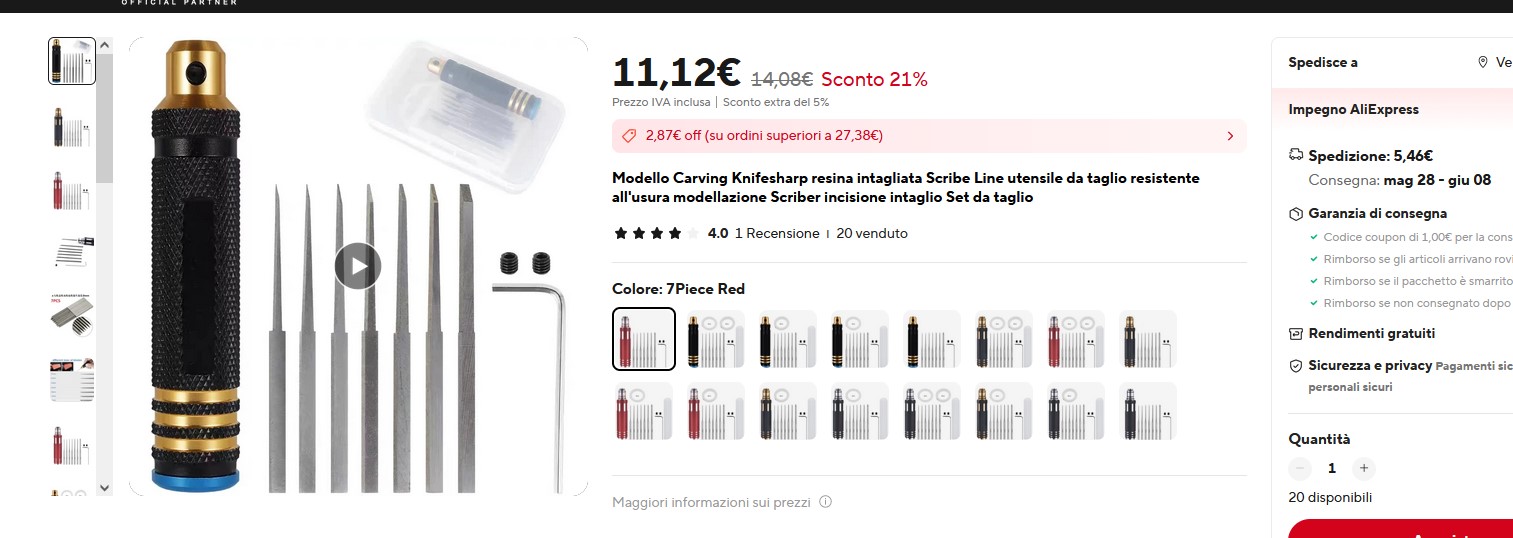Select the third product thumbnail showing red handle

coord(71,189)
